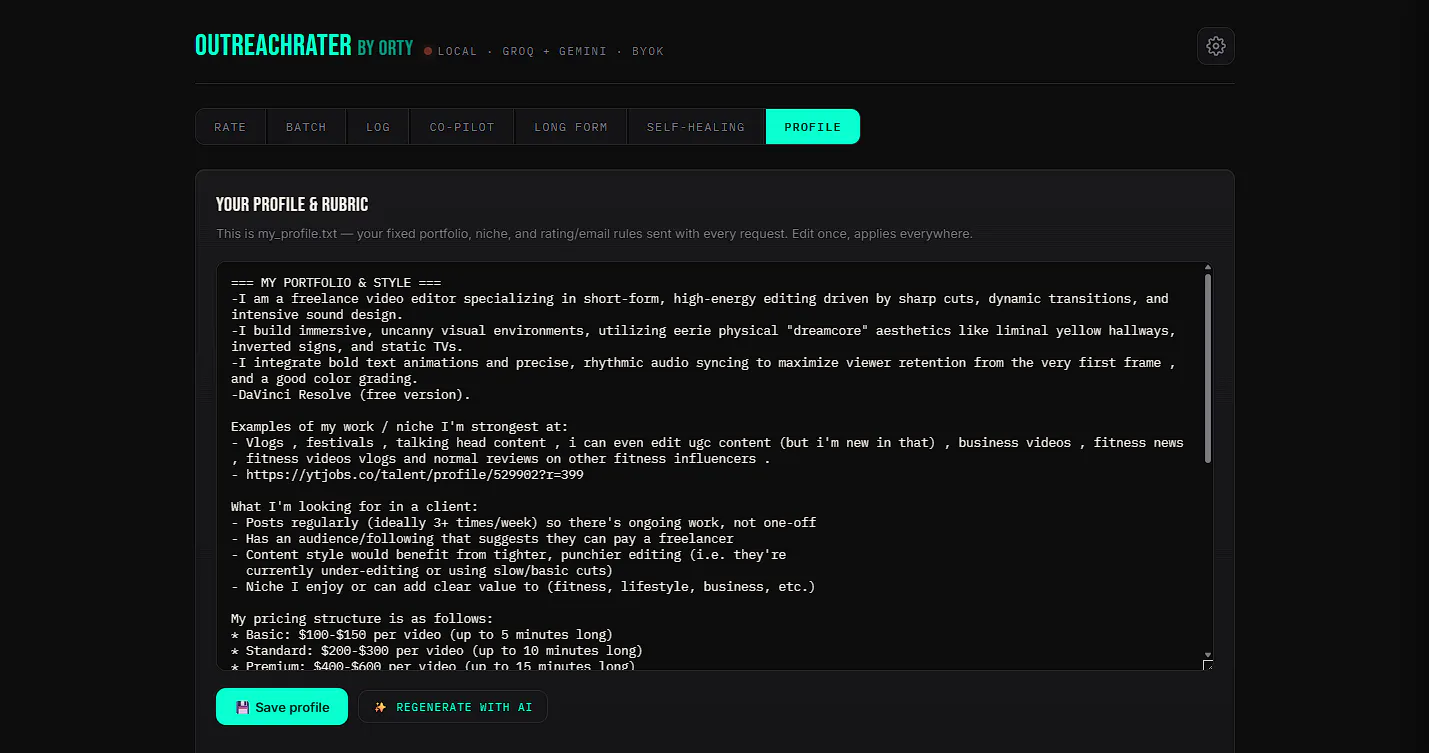
Task: Click the OUTREACHRATER logo title
Action: (273, 45)
